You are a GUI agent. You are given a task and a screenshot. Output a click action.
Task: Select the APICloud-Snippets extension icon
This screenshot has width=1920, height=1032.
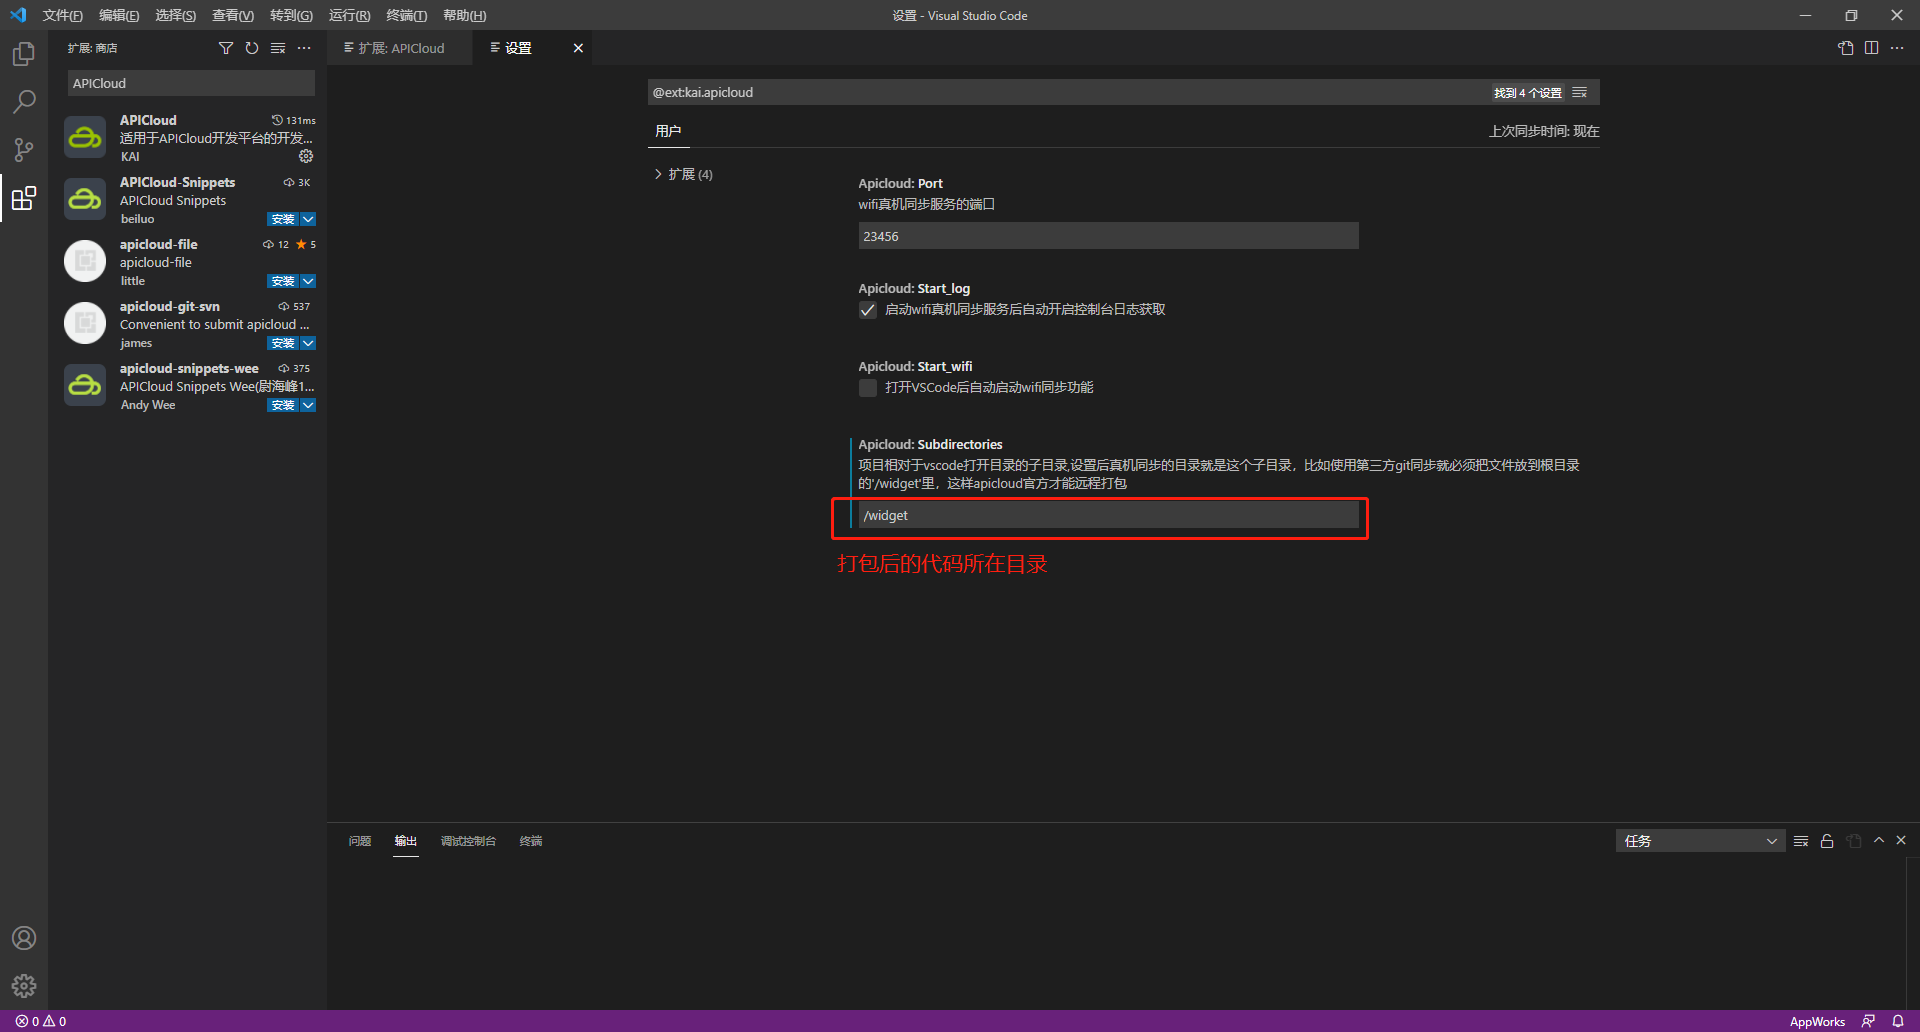coord(85,199)
